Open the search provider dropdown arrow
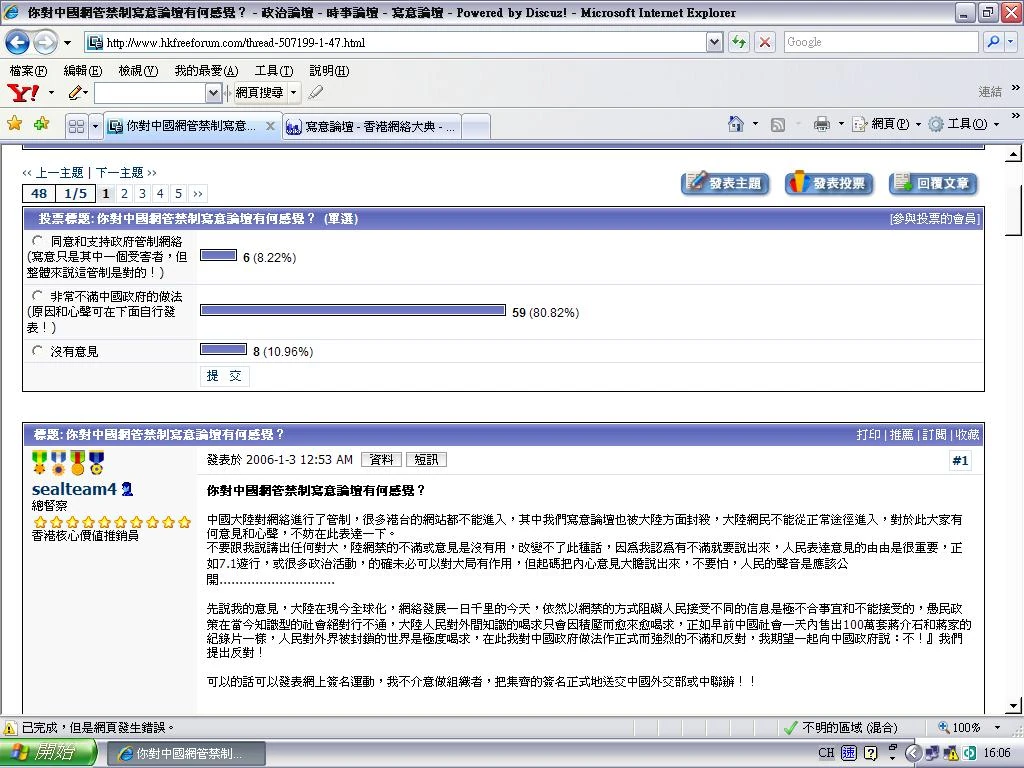 1010,42
